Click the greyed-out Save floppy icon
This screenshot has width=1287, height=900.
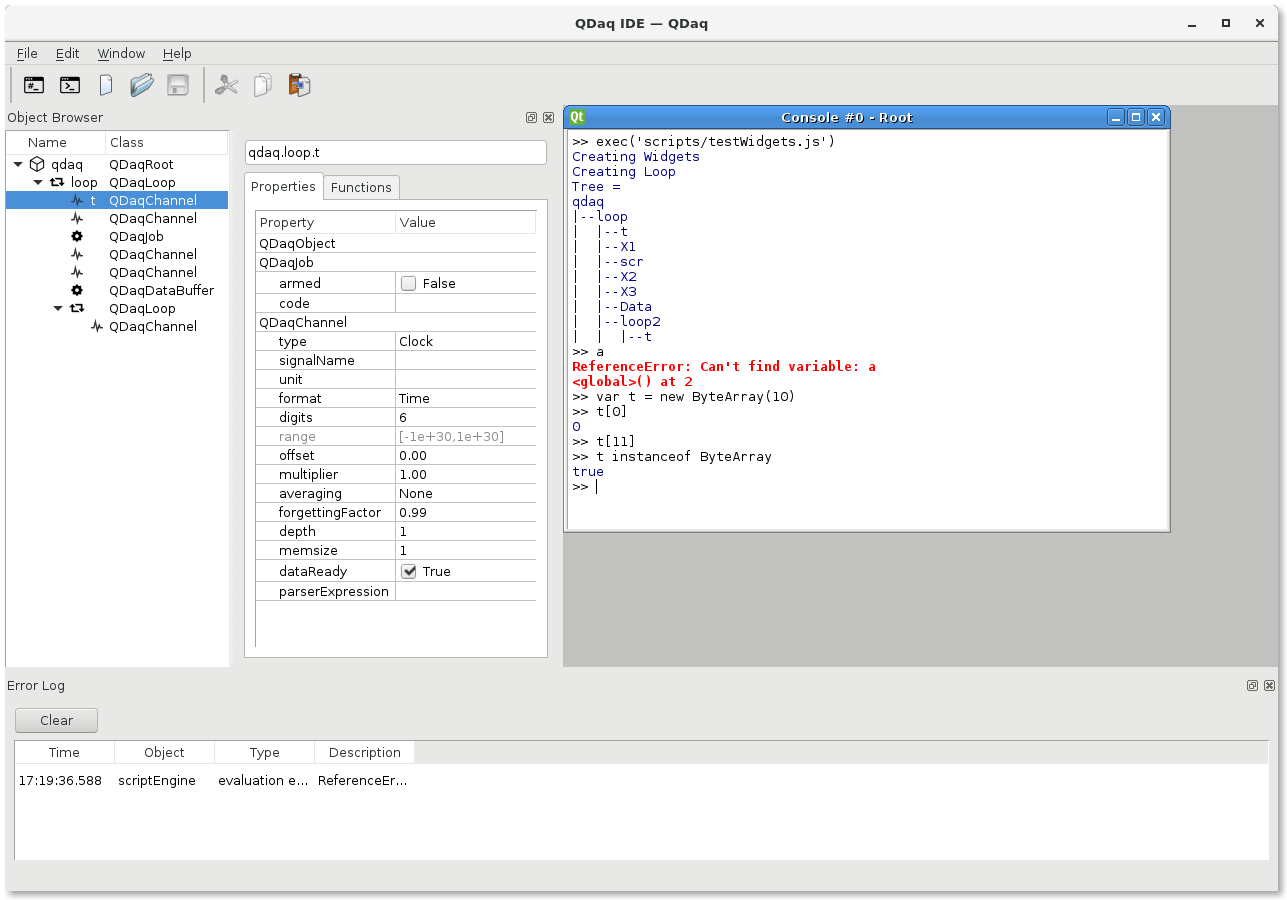178,85
